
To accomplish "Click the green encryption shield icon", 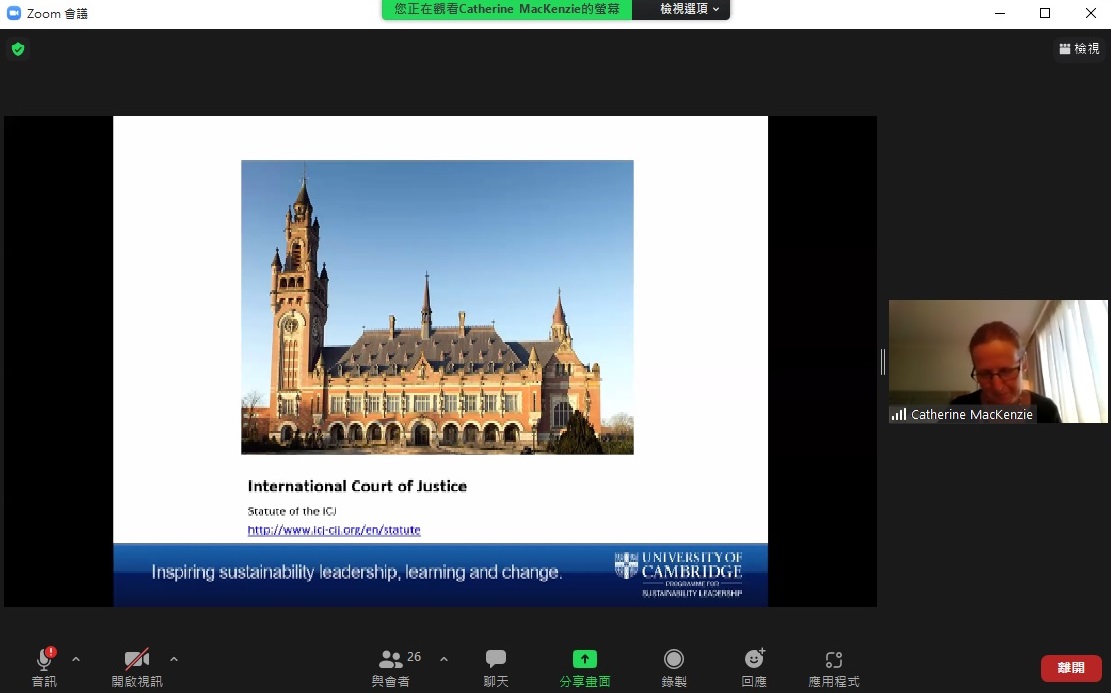I will pyautogui.click(x=18, y=49).
